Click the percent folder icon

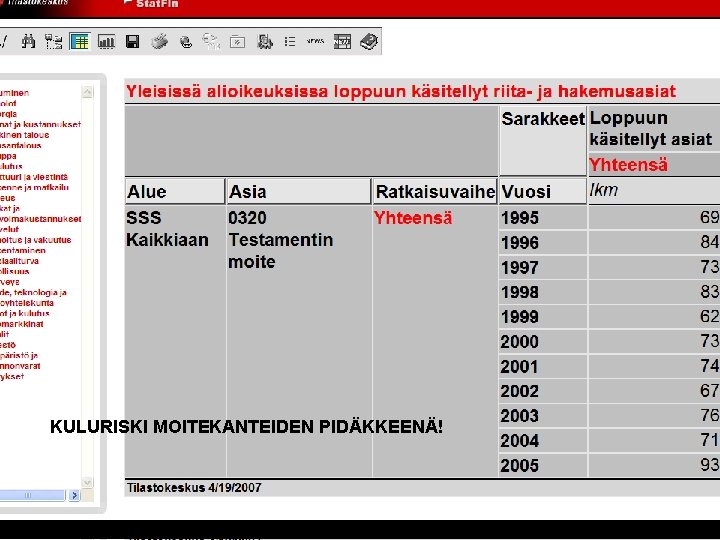(x=237, y=42)
